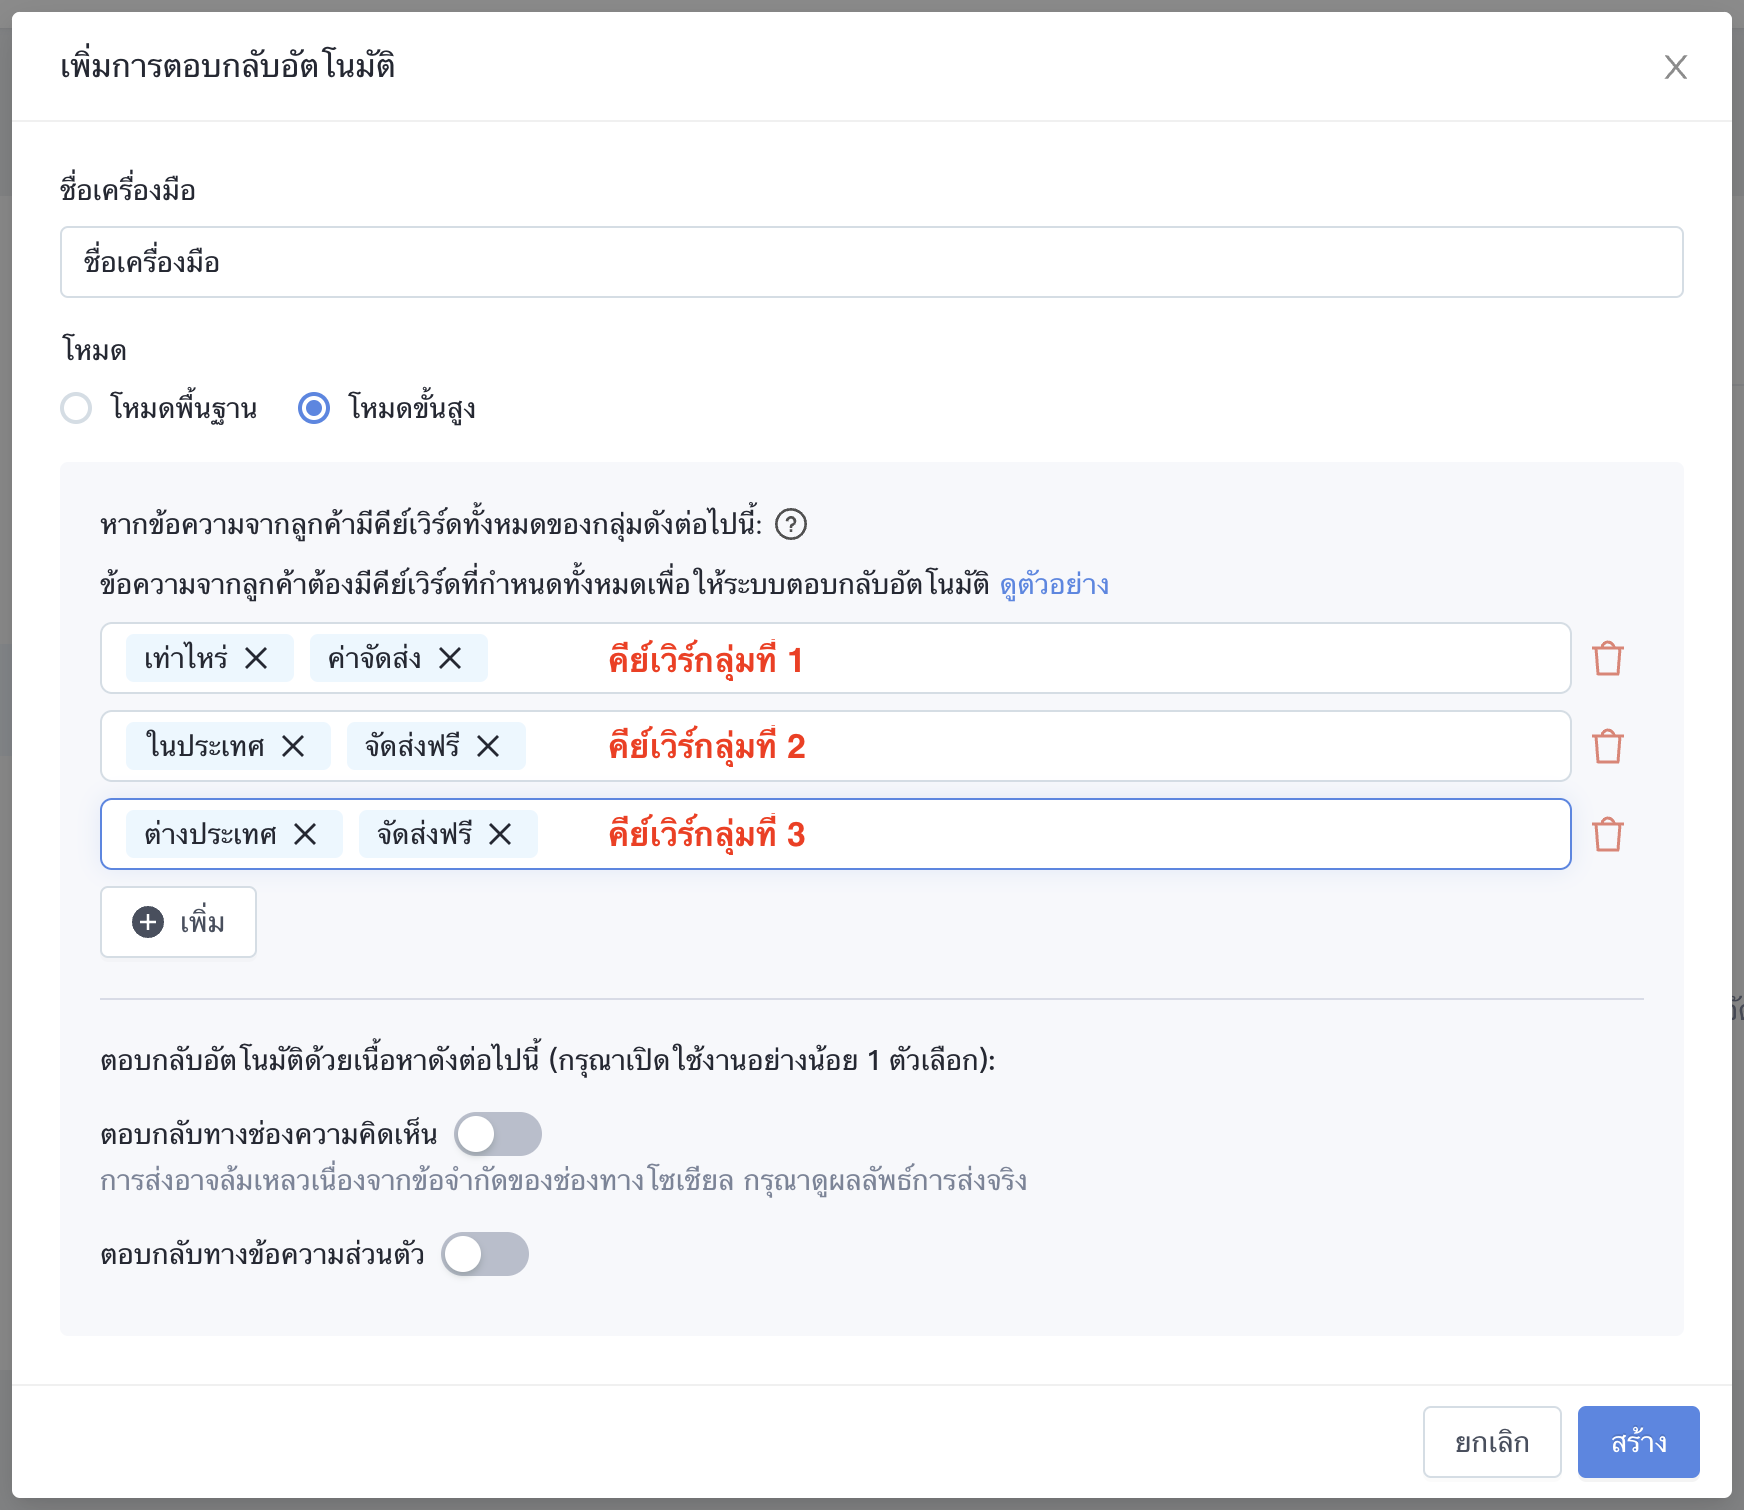Remove the ในประเทศ keyword tag
Screen dimensions: 1744x1510
(293, 746)
